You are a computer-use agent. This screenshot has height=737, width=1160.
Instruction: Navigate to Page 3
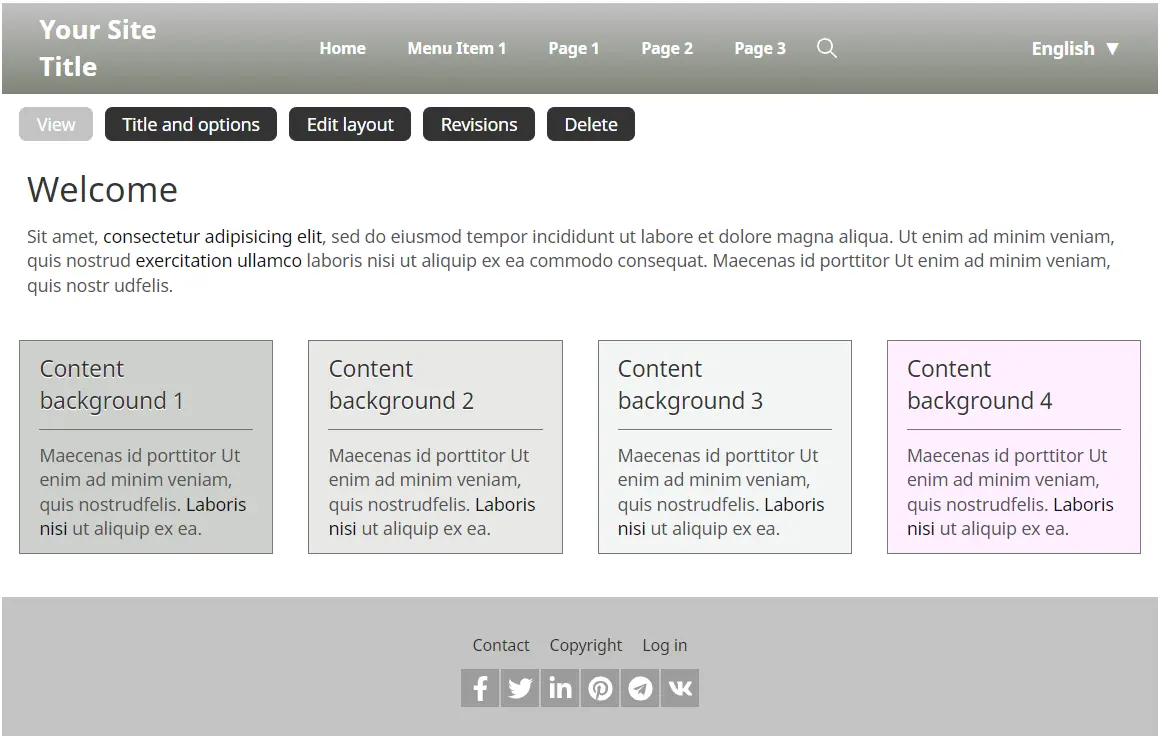coord(759,48)
